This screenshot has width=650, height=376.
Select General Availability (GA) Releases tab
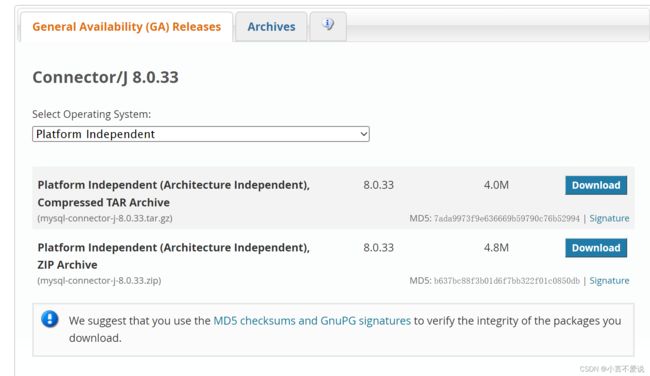tap(126, 27)
